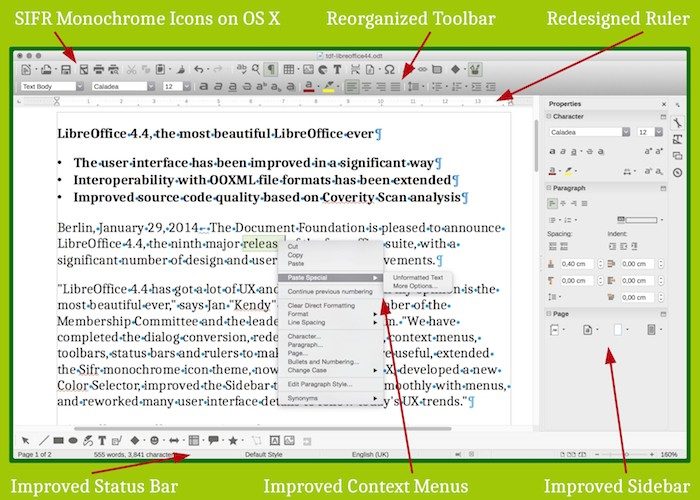Choose Synonyms in context menu

click(x=330, y=398)
